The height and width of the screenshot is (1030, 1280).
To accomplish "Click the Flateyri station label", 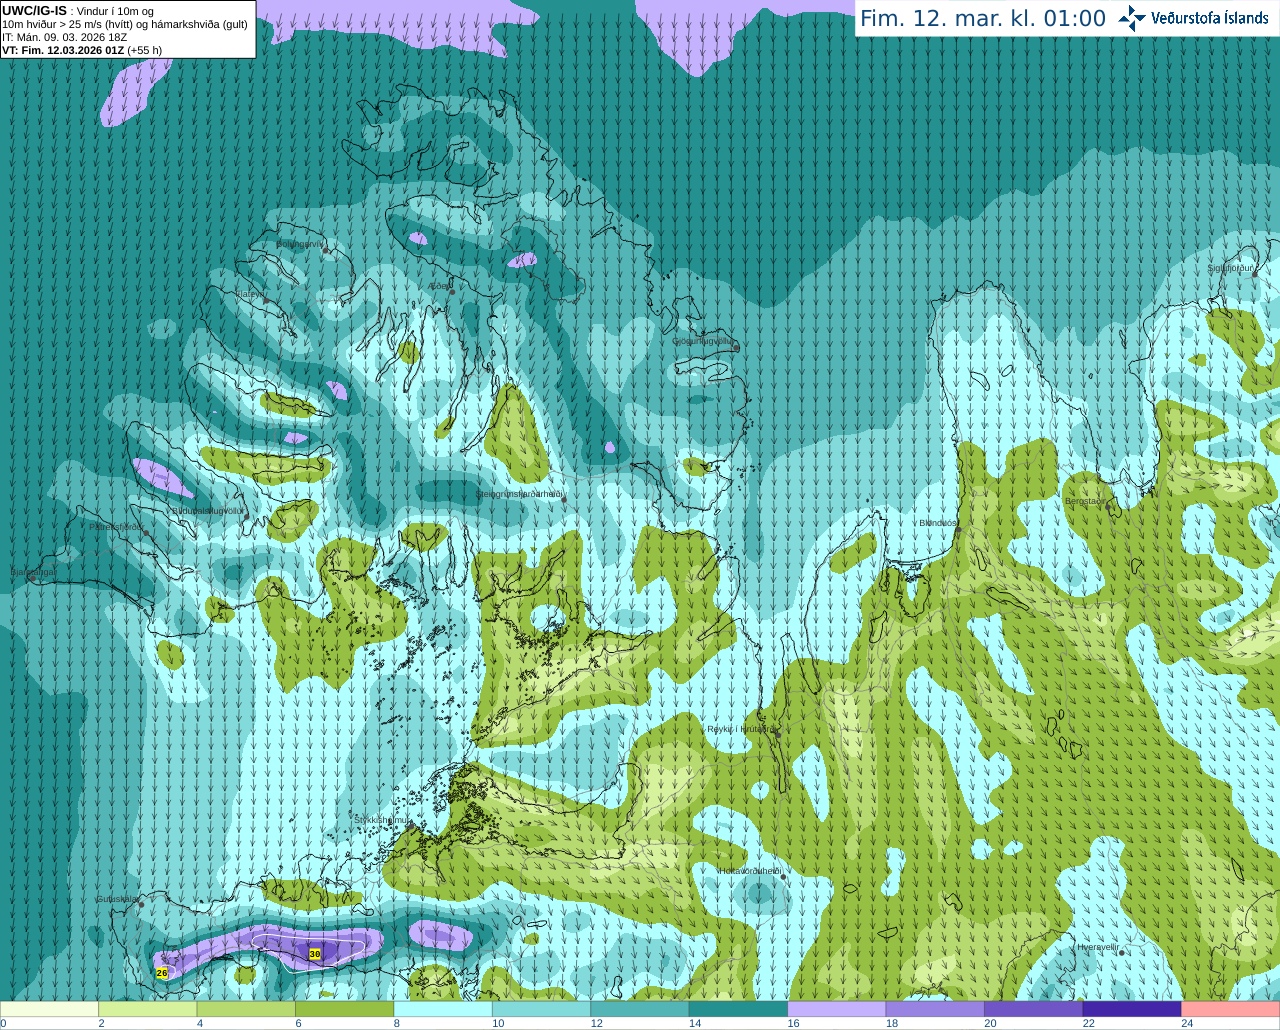I will [250, 294].
